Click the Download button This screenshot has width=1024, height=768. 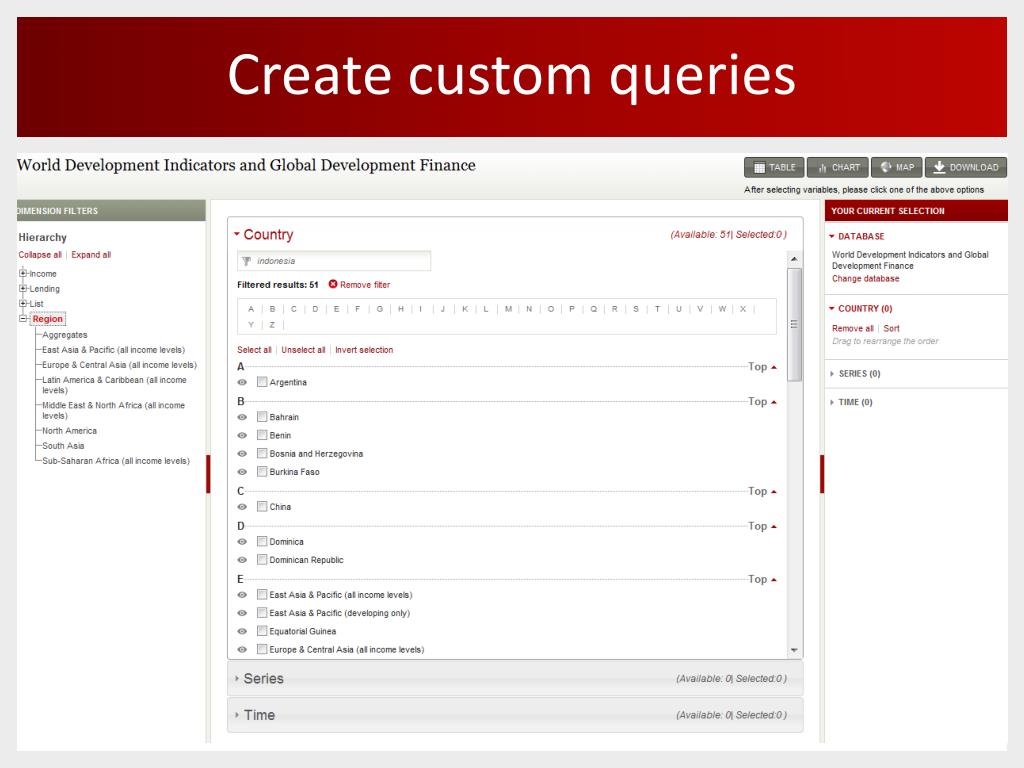[966, 167]
